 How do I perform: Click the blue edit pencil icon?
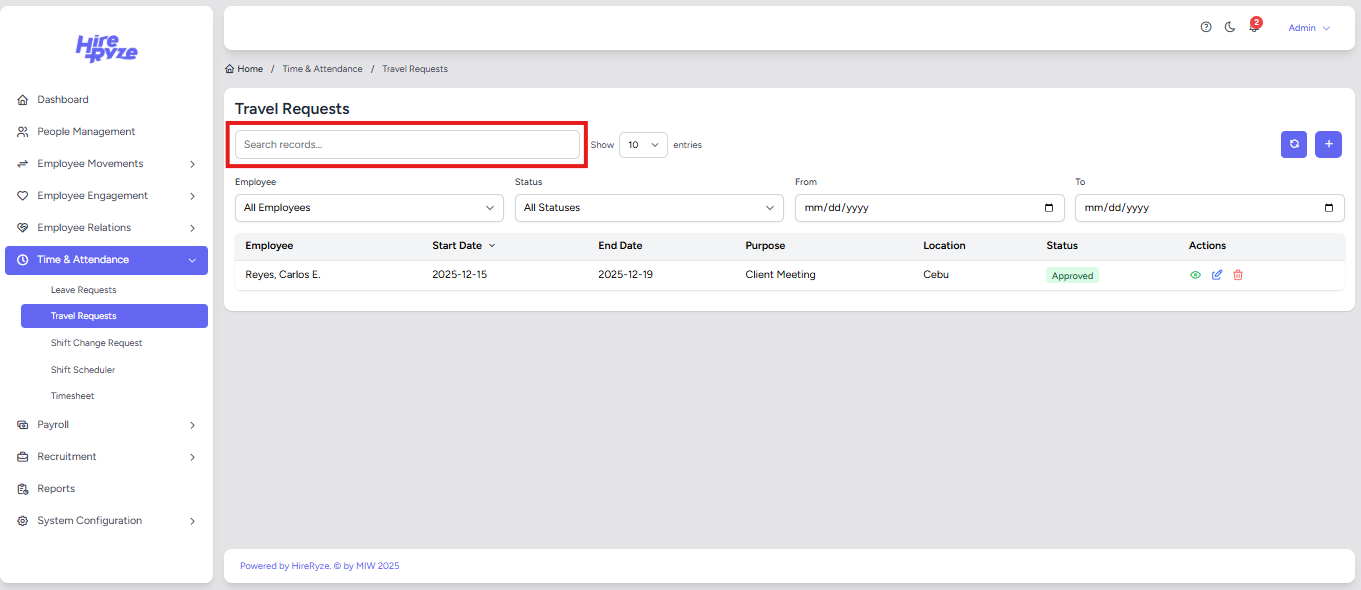pos(1217,275)
